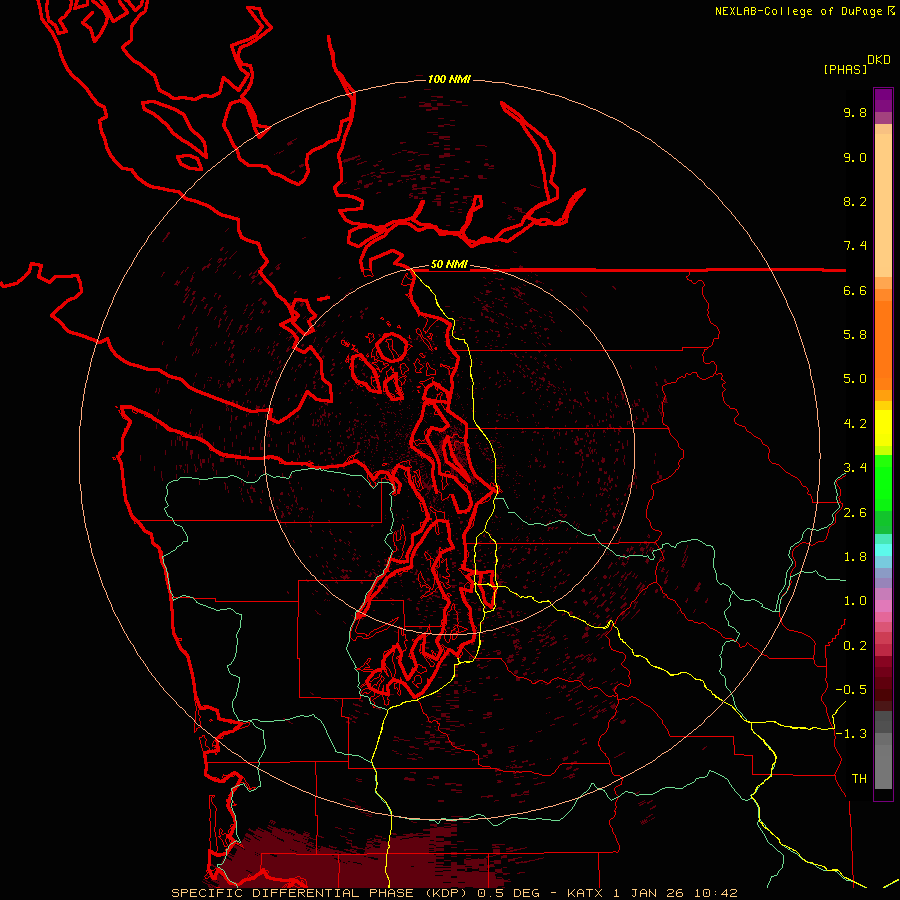Viewport: 900px width, 900px height.
Task: Select the 5.0 legend value
Action: (x=855, y=379)
